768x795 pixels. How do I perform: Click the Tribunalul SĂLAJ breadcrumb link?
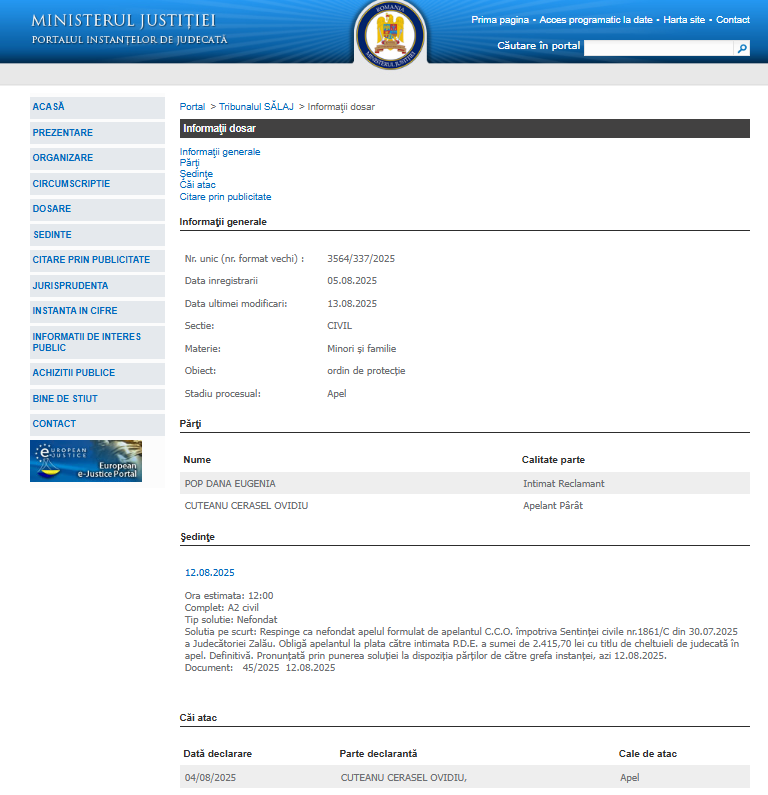[x=256, y=107]
